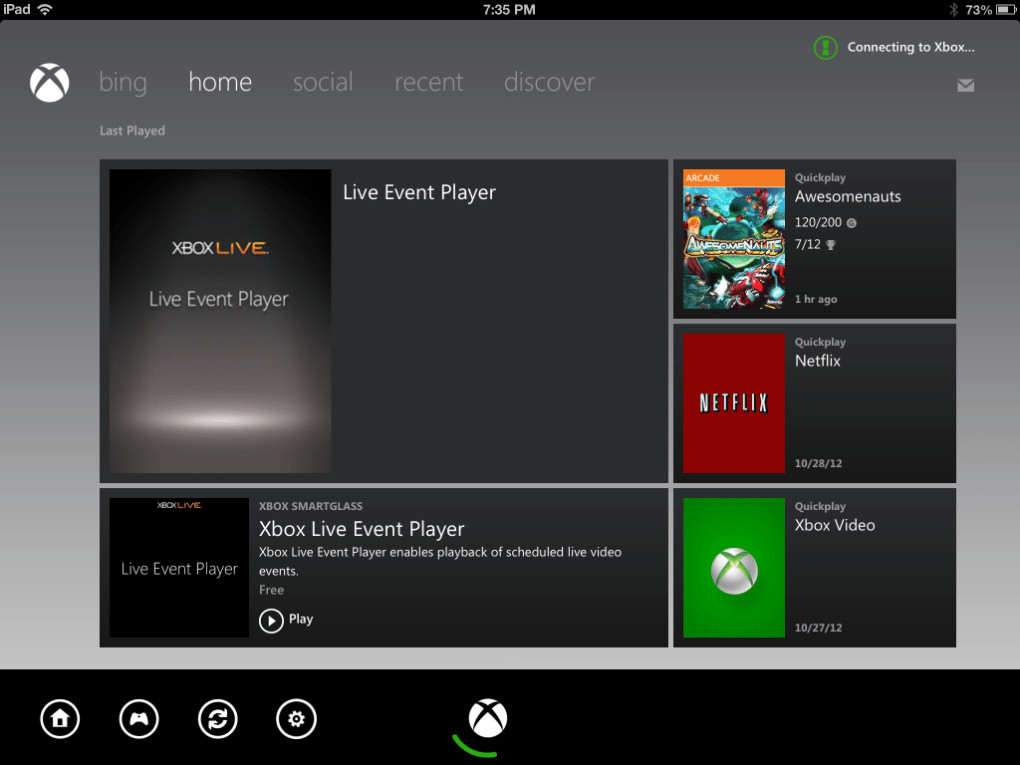Tap the achievements trophy icon next to 7/12
This screenshot has height=765, width=1020.
pyautogui.click(x=831, y=245)
